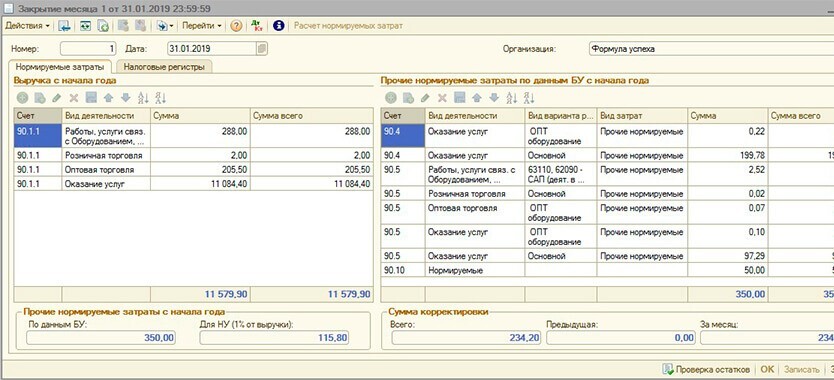The width and height of the screenshot is (834, 380).
Task: Click add row icon in Прочие затраты table toolbar
Action: pos(391,98)
